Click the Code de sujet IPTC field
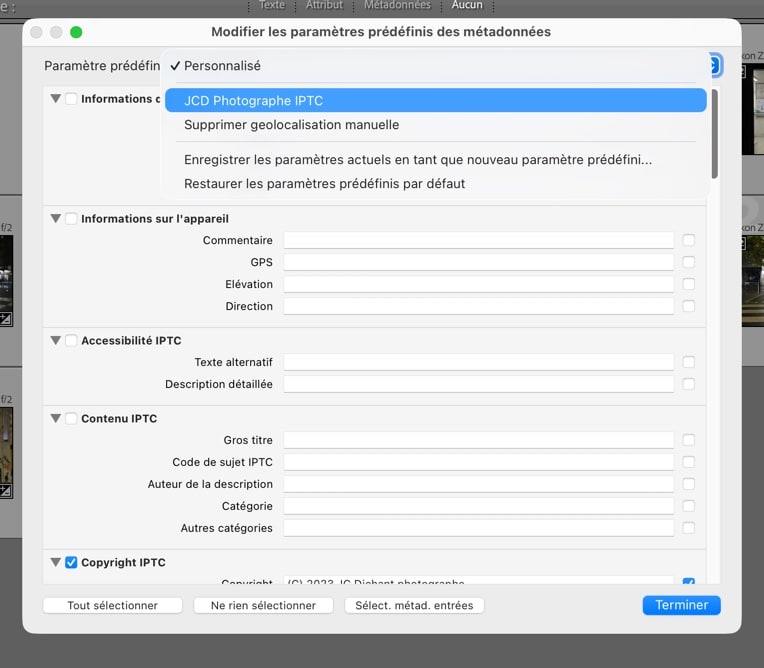Viewport: 764px width, 668px height. tap(478, 462)
